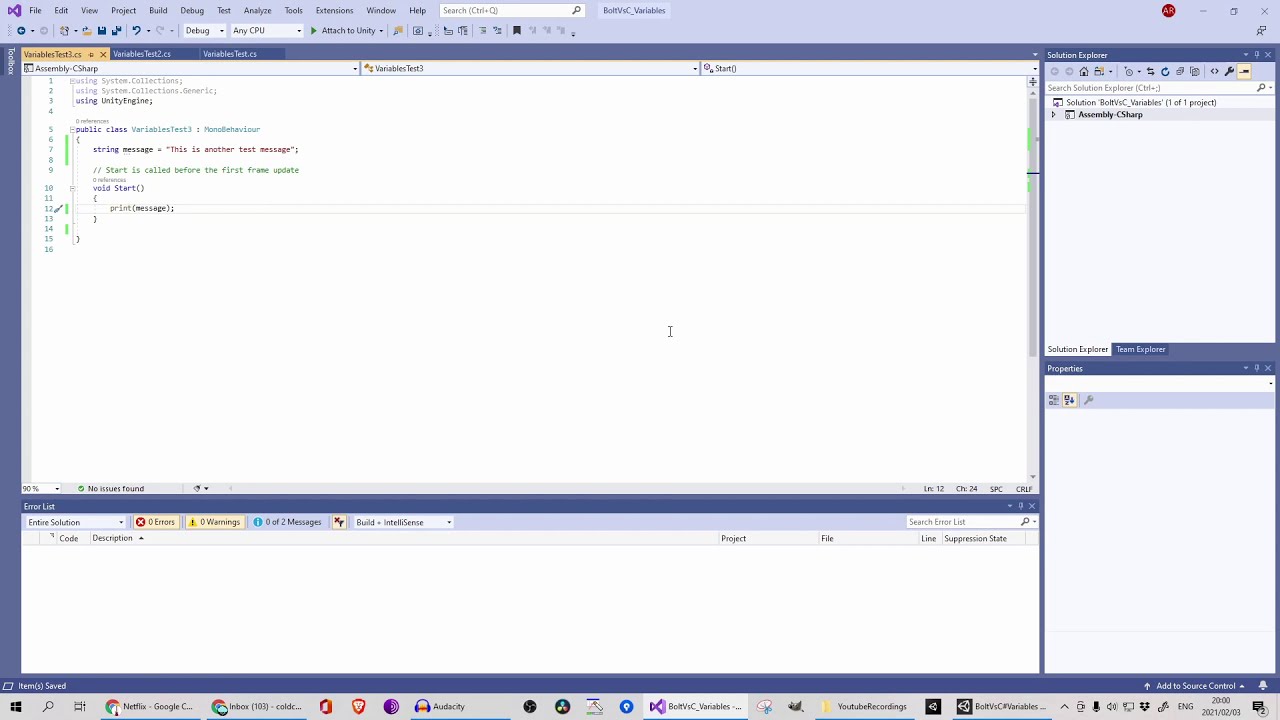This screenshot has width=1280, height=720.
Task: Click the wrench icon in Properties panel
Action: pyautogui.click(x=1089, y=400)
